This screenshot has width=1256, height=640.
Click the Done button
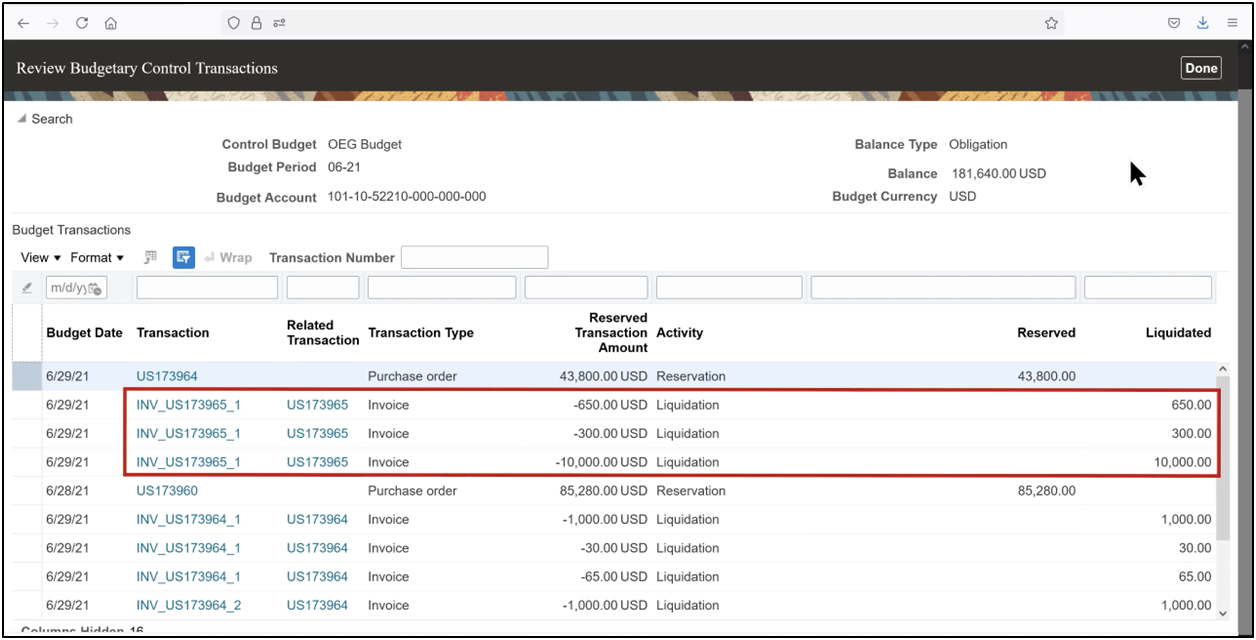tap(1200, 67)
